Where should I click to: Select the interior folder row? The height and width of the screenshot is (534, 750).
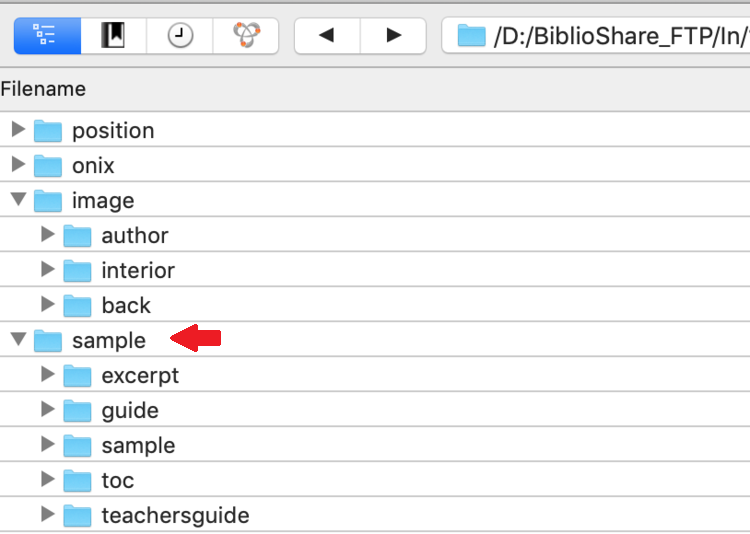tap(375, 269)
